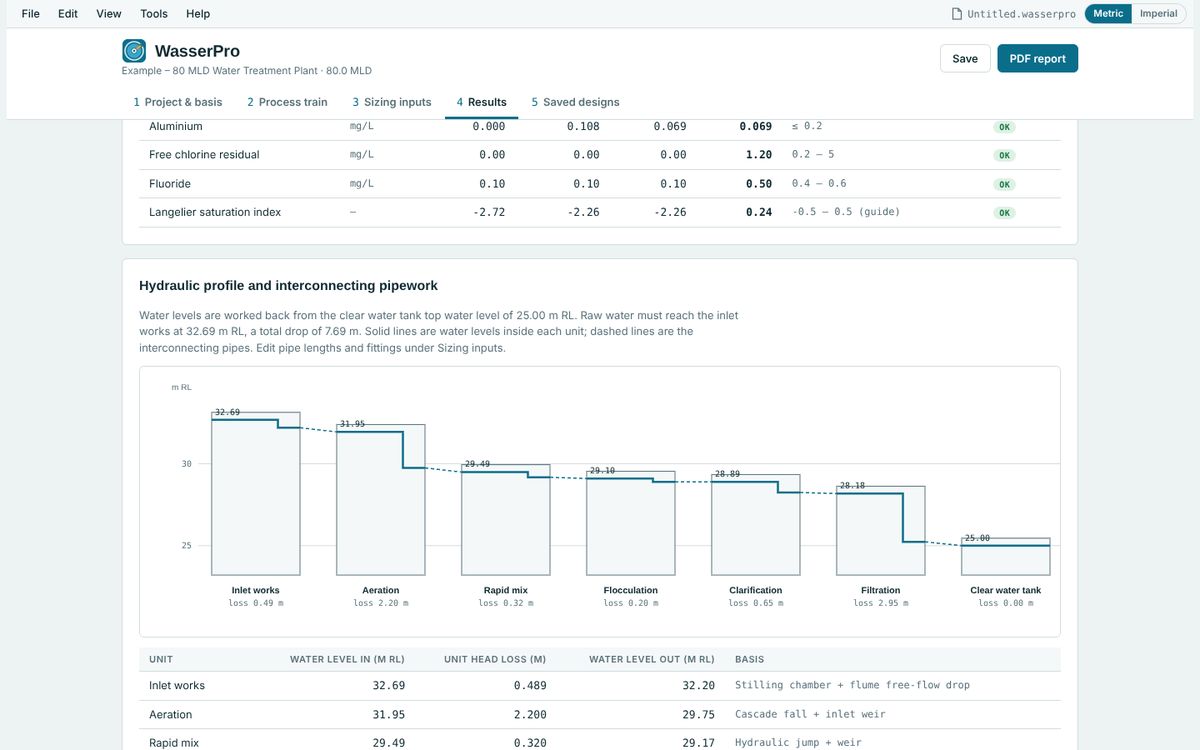1200x750 pixels.
Task: Click the OK badge in the Fluoride row
Action: pos(1005,184)
